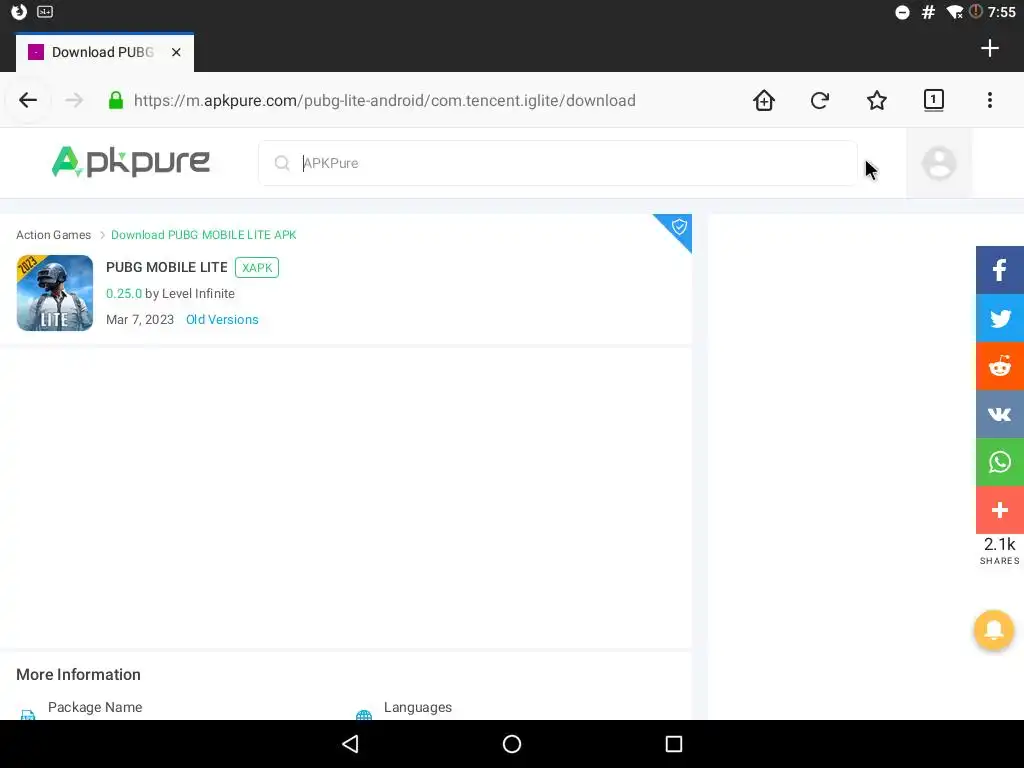
Task: Tap the keyboard indicator status icon
Action: point(45,12)
